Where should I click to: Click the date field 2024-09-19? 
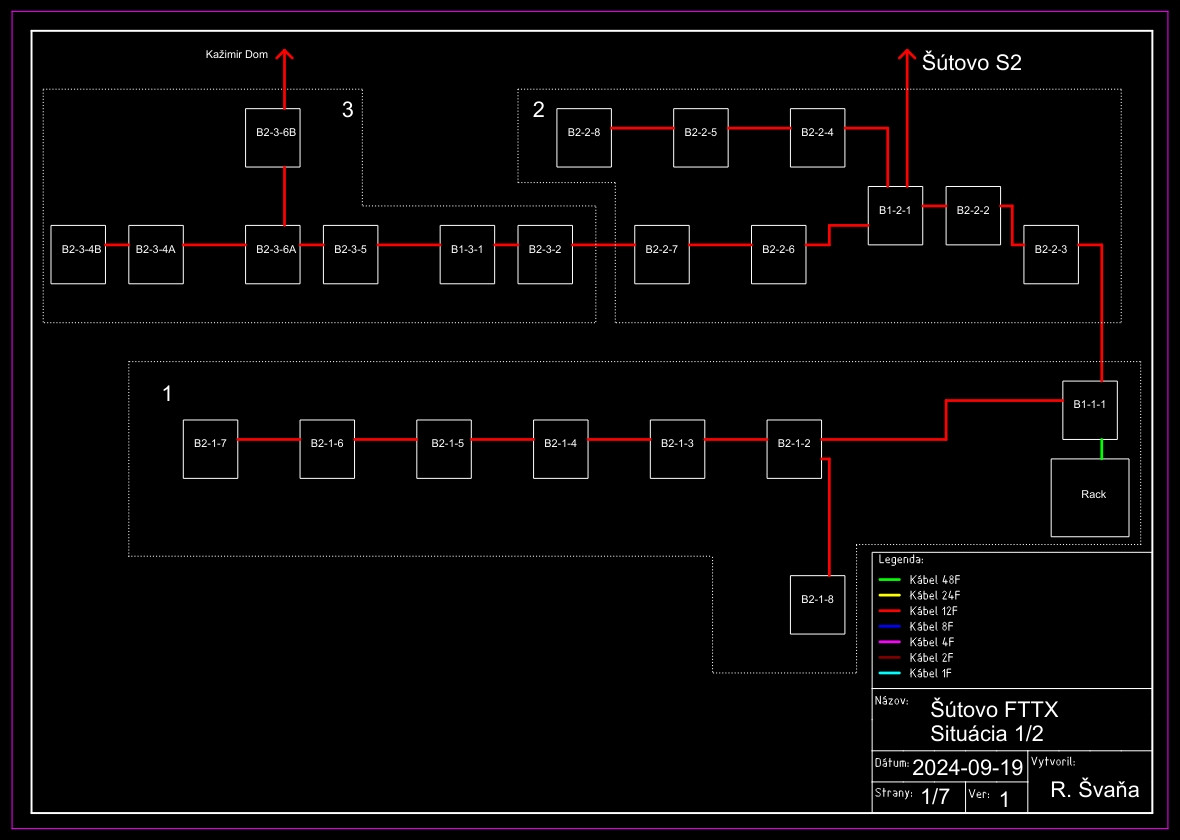(x=967, y=768)
